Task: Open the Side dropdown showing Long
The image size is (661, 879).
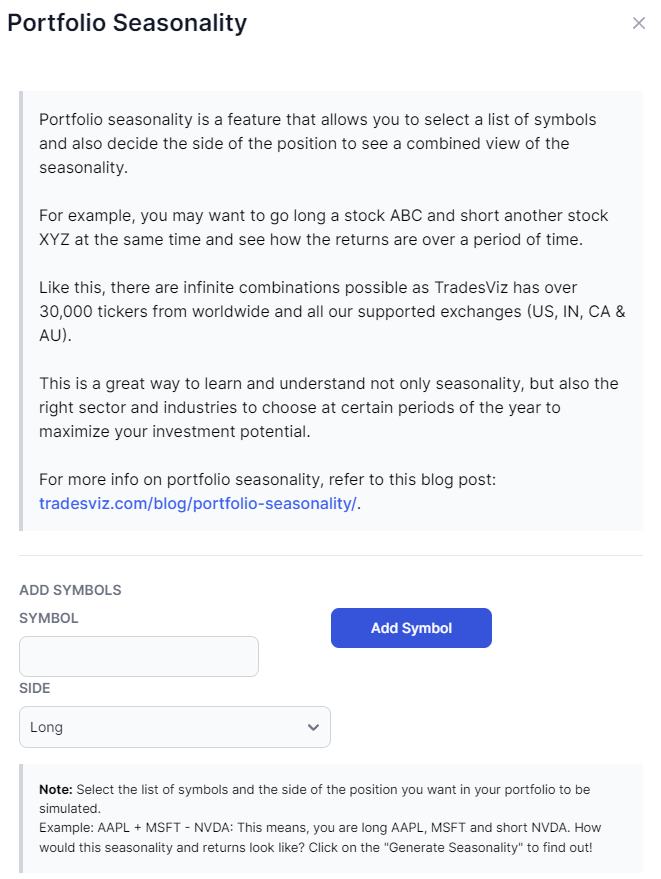Action: point(174,727)
